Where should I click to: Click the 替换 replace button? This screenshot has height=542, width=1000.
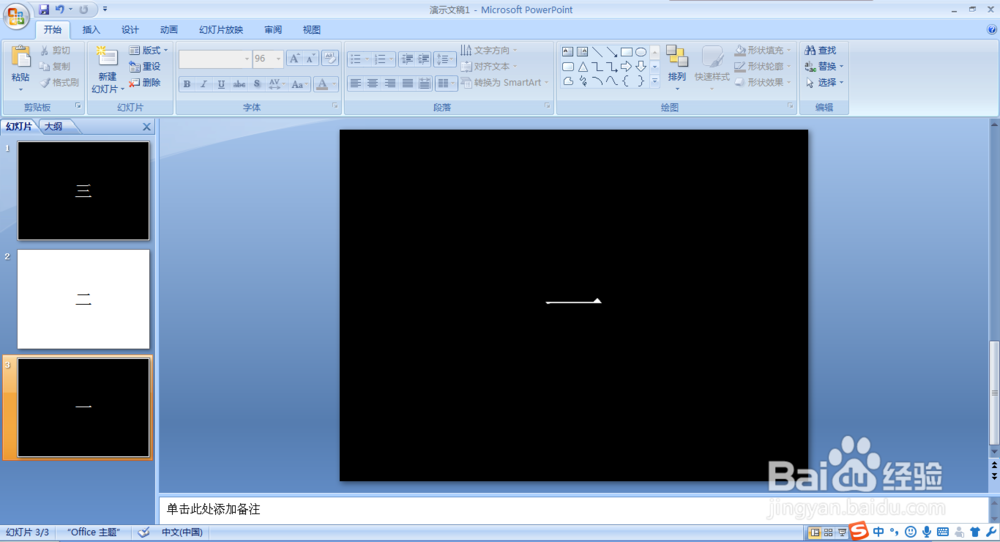coord(824,66)
